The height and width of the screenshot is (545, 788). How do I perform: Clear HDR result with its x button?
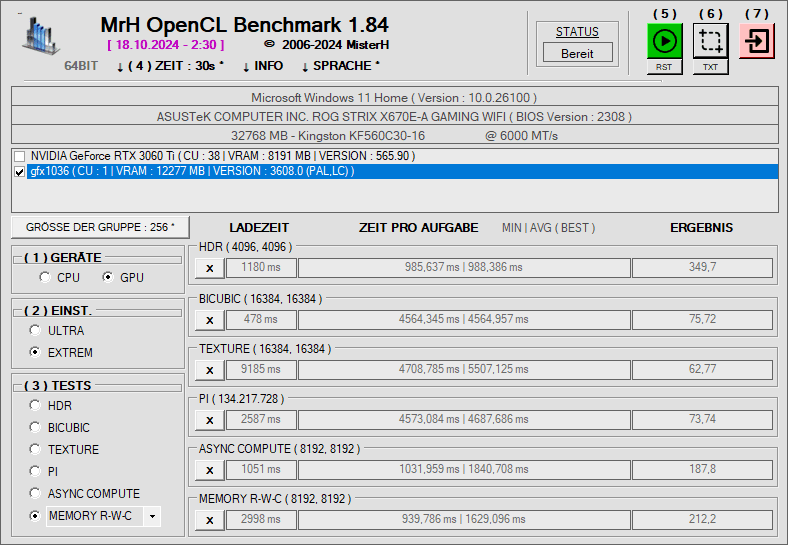coord(210,268)
